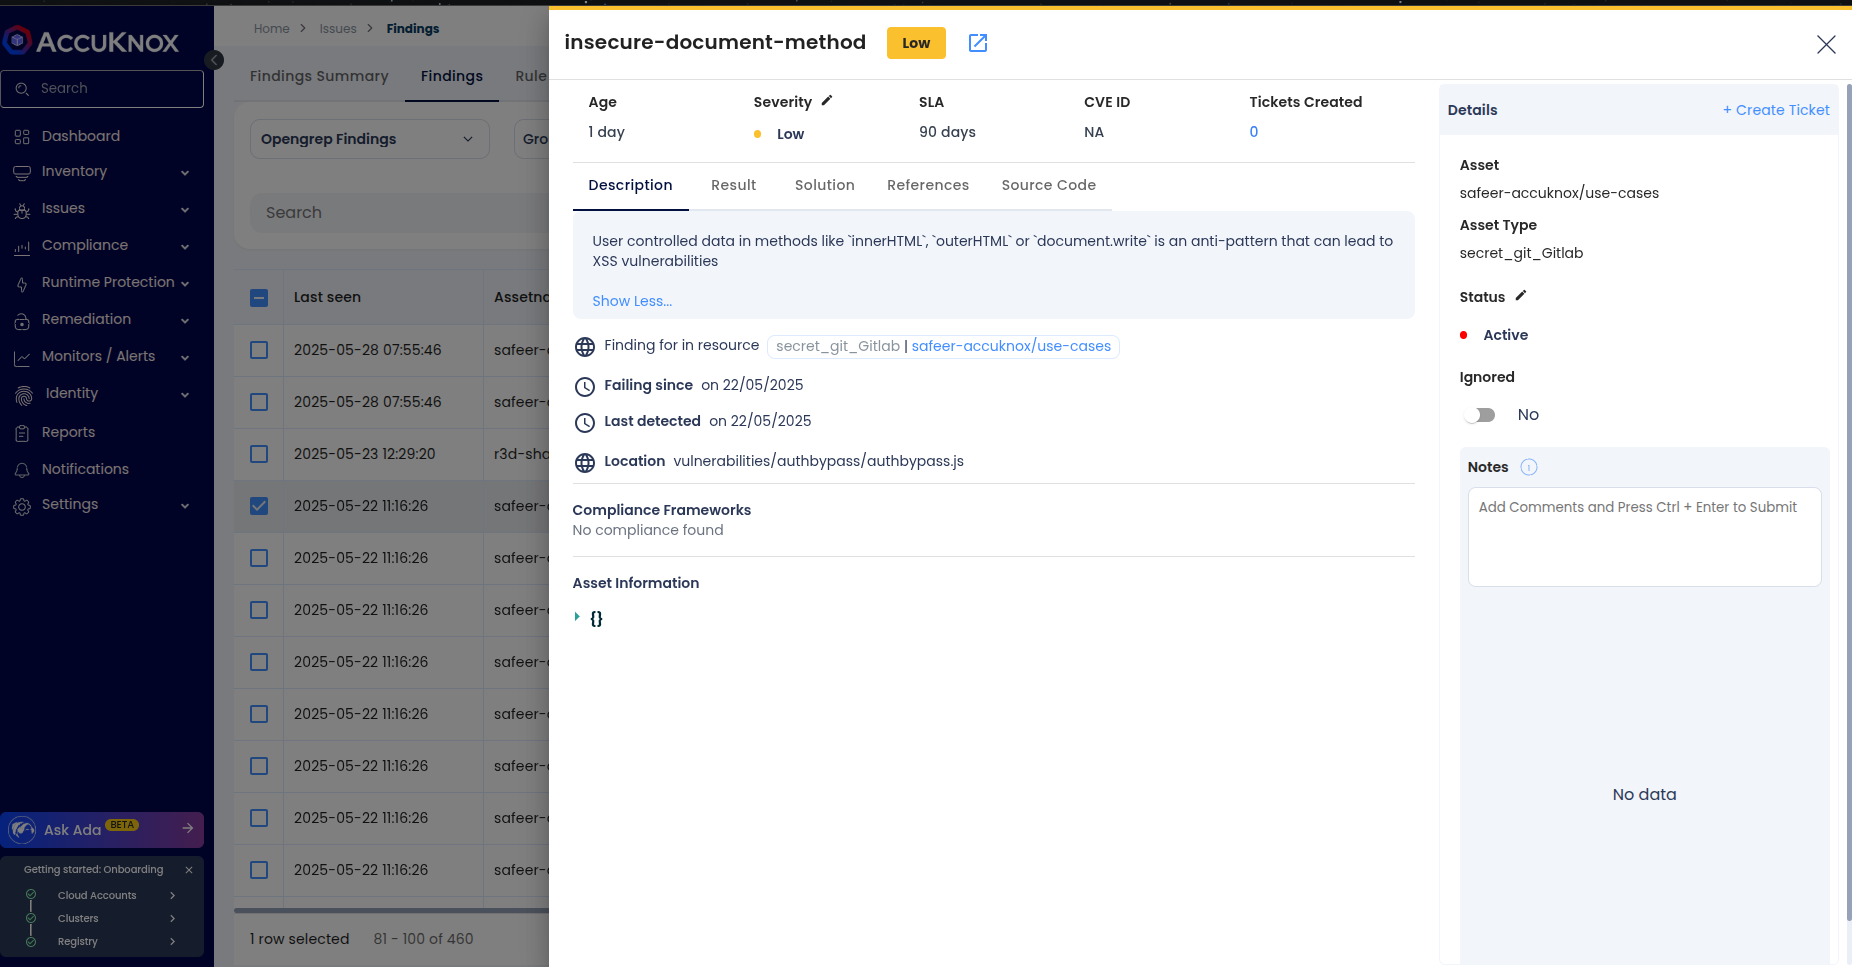Click Show Less in description
The image size is (1852, 967).
pyautogui.click(x=632, y=301)
